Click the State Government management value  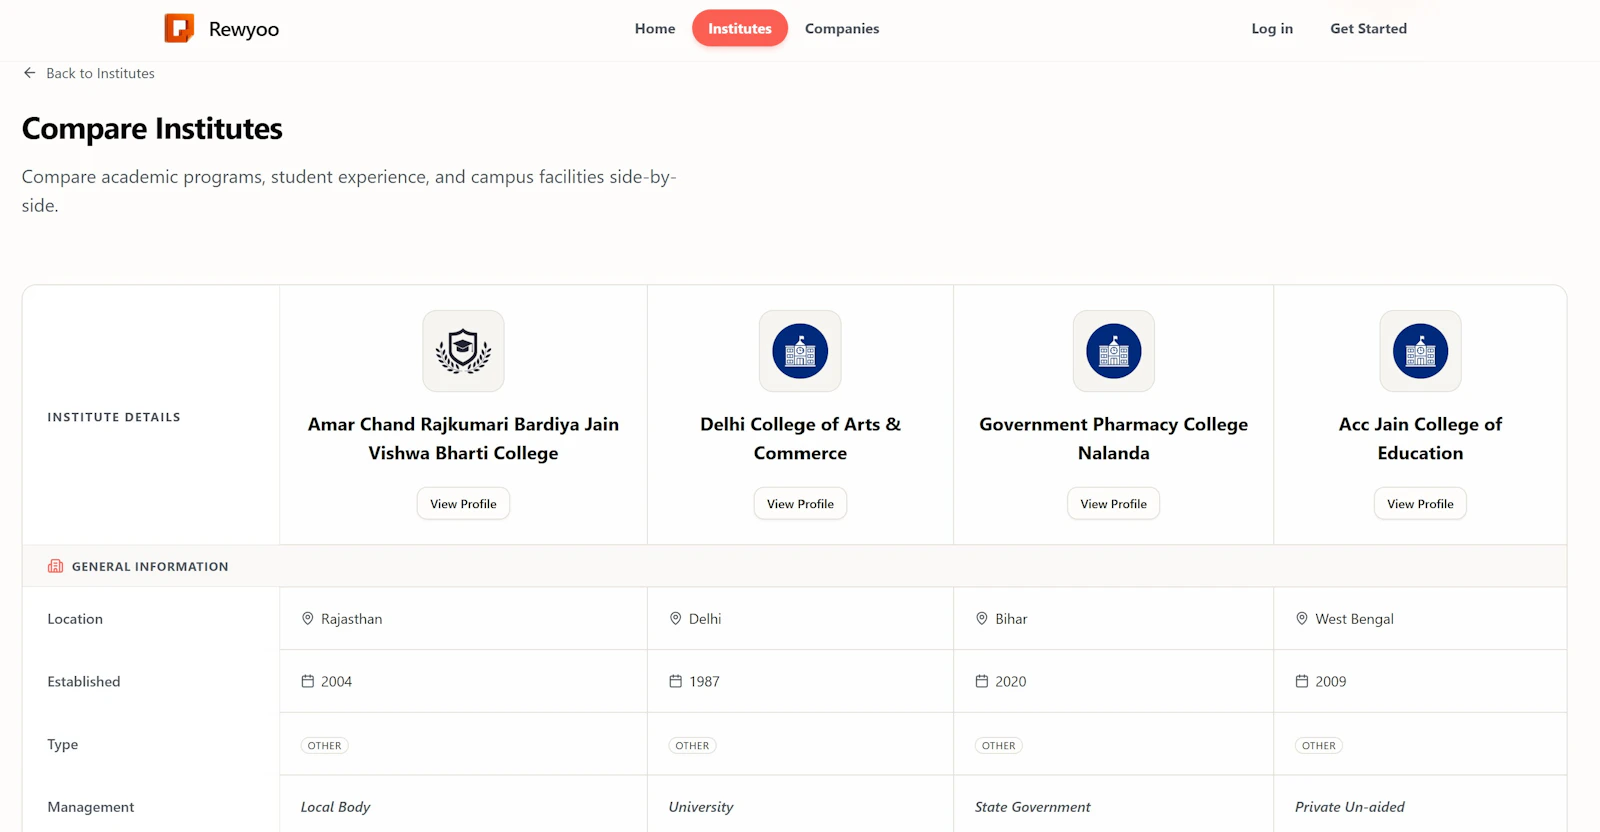click(1033, 807)
